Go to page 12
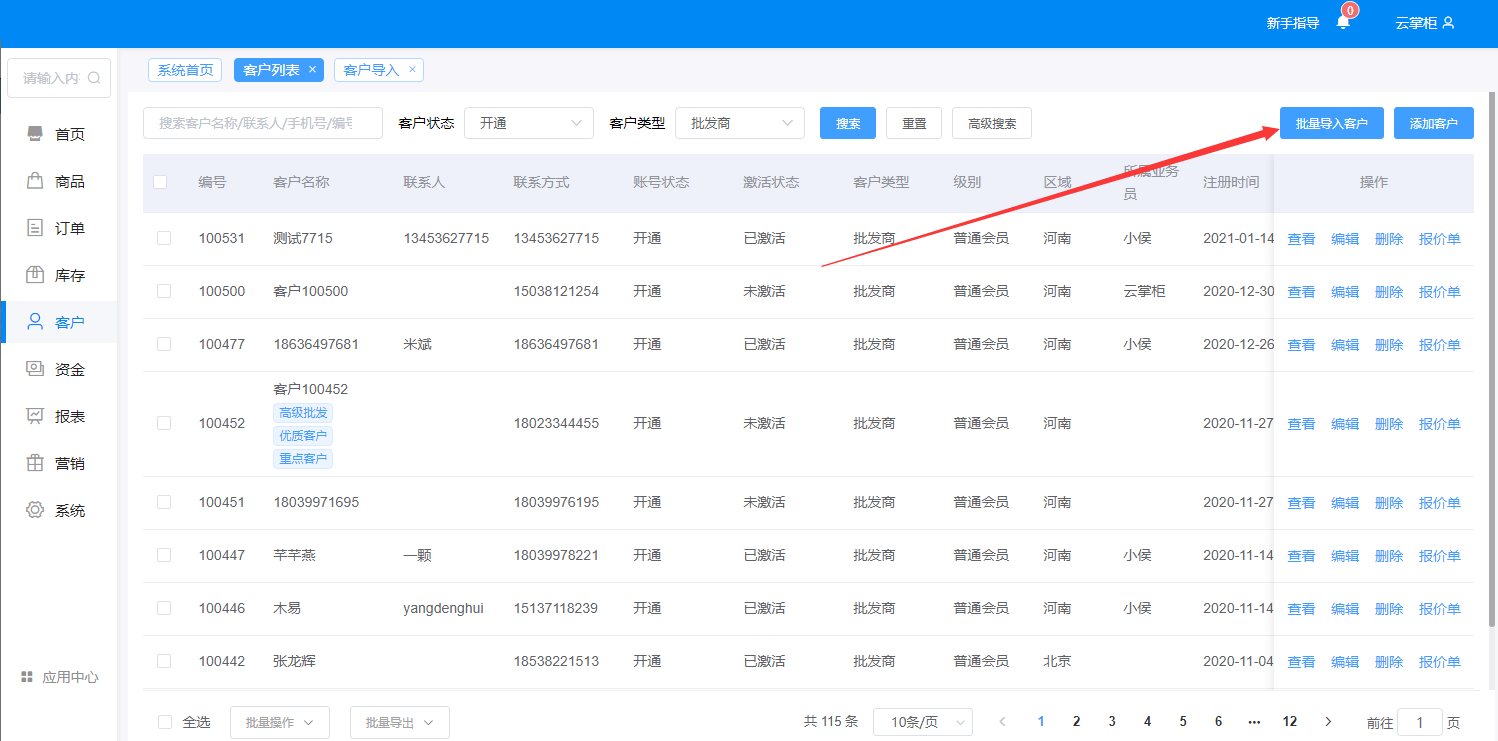Viewport: 1498px width, 741px height. coord(1290,722)
